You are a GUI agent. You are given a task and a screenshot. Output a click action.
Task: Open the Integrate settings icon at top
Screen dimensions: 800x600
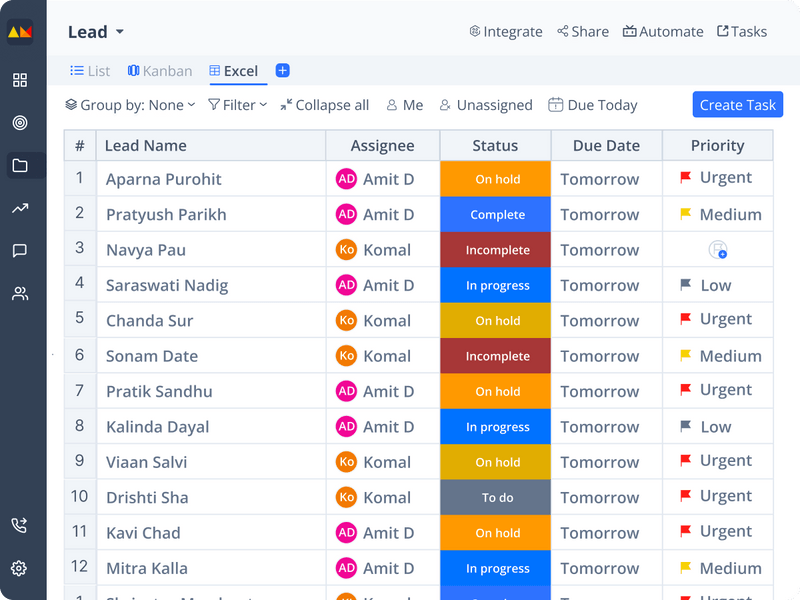click(477, 31)
